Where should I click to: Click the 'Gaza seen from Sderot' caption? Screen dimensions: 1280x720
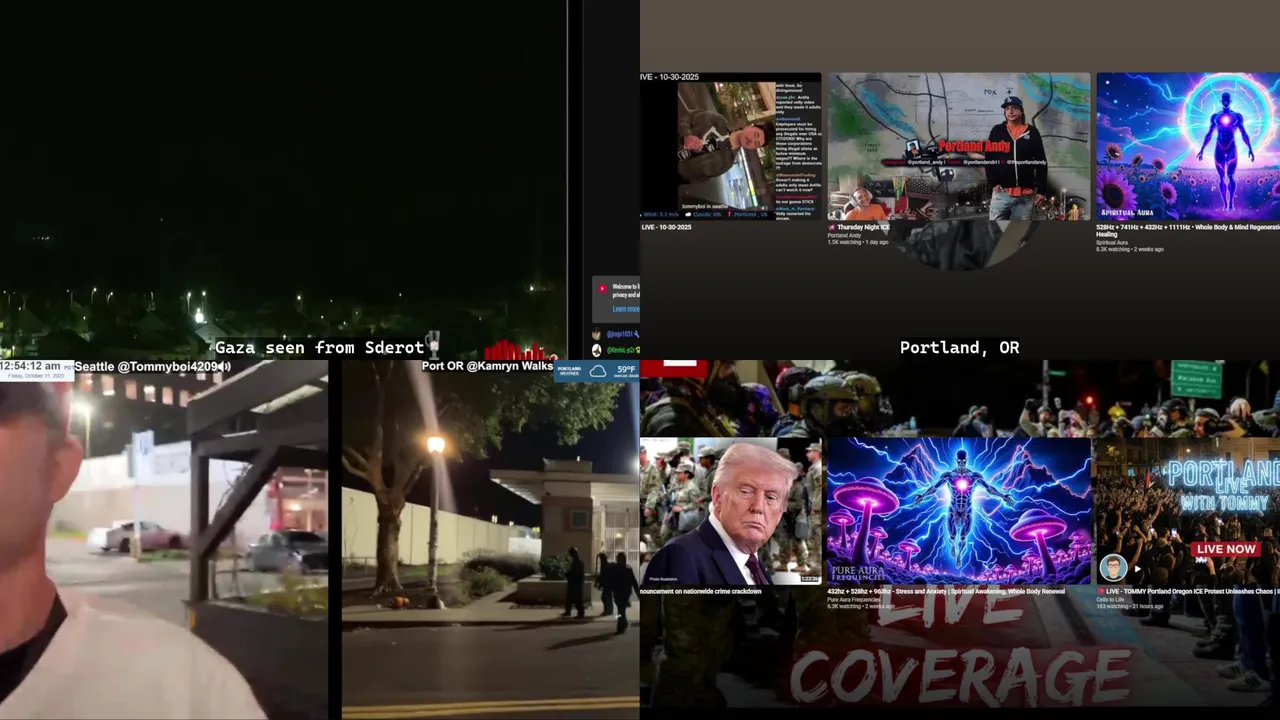click(x=320, y=348)
